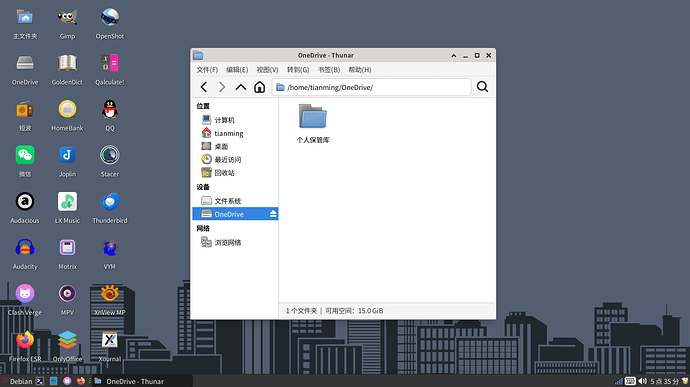The height and width of the screenshot is (387, 690).
Task: Open the Thunar search tool
Action: (x=483, y=87)
